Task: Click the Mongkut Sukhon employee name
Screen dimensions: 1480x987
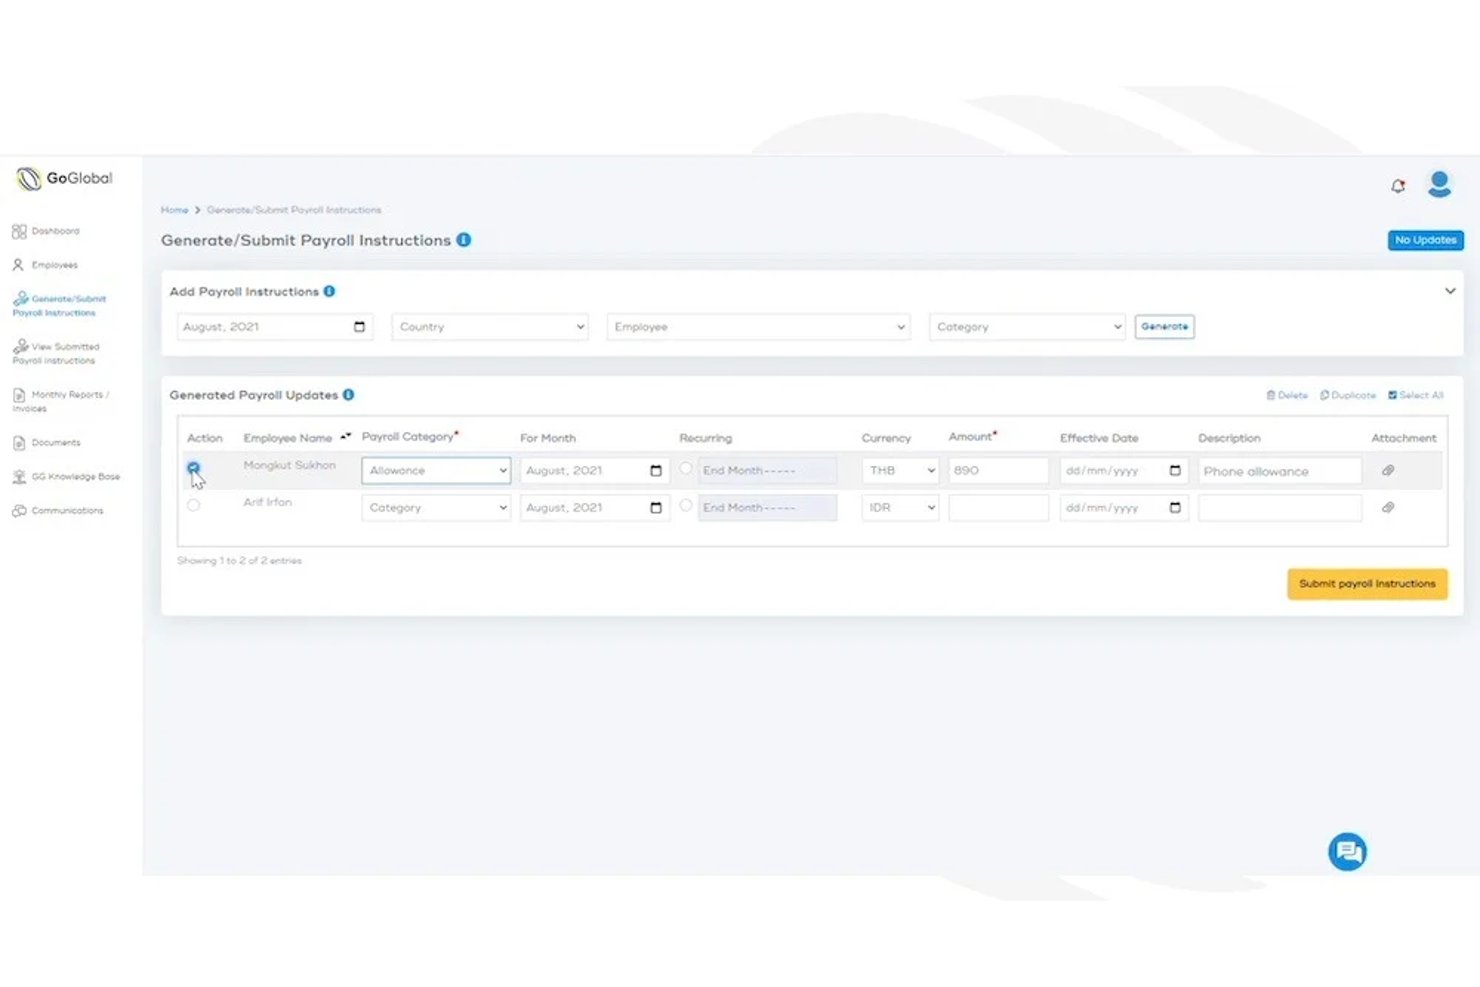Action: coord(290,465)
